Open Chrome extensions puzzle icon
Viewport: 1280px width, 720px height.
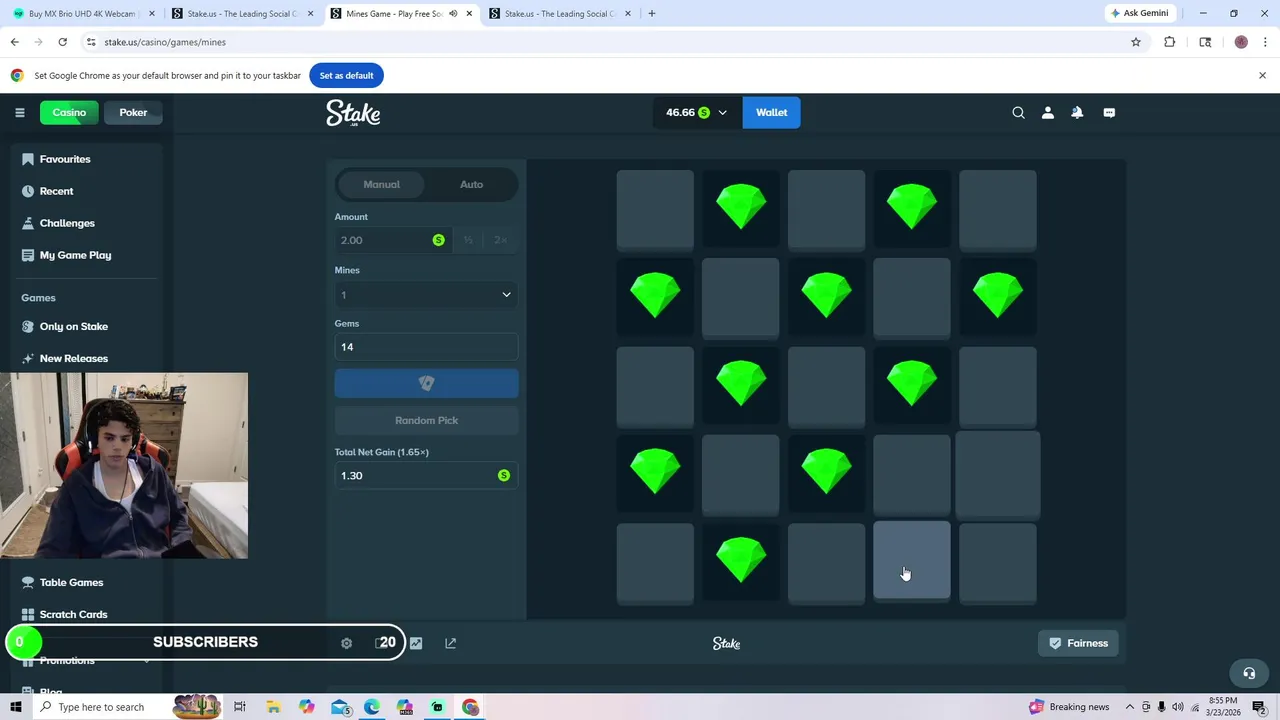click(1169, 42)
